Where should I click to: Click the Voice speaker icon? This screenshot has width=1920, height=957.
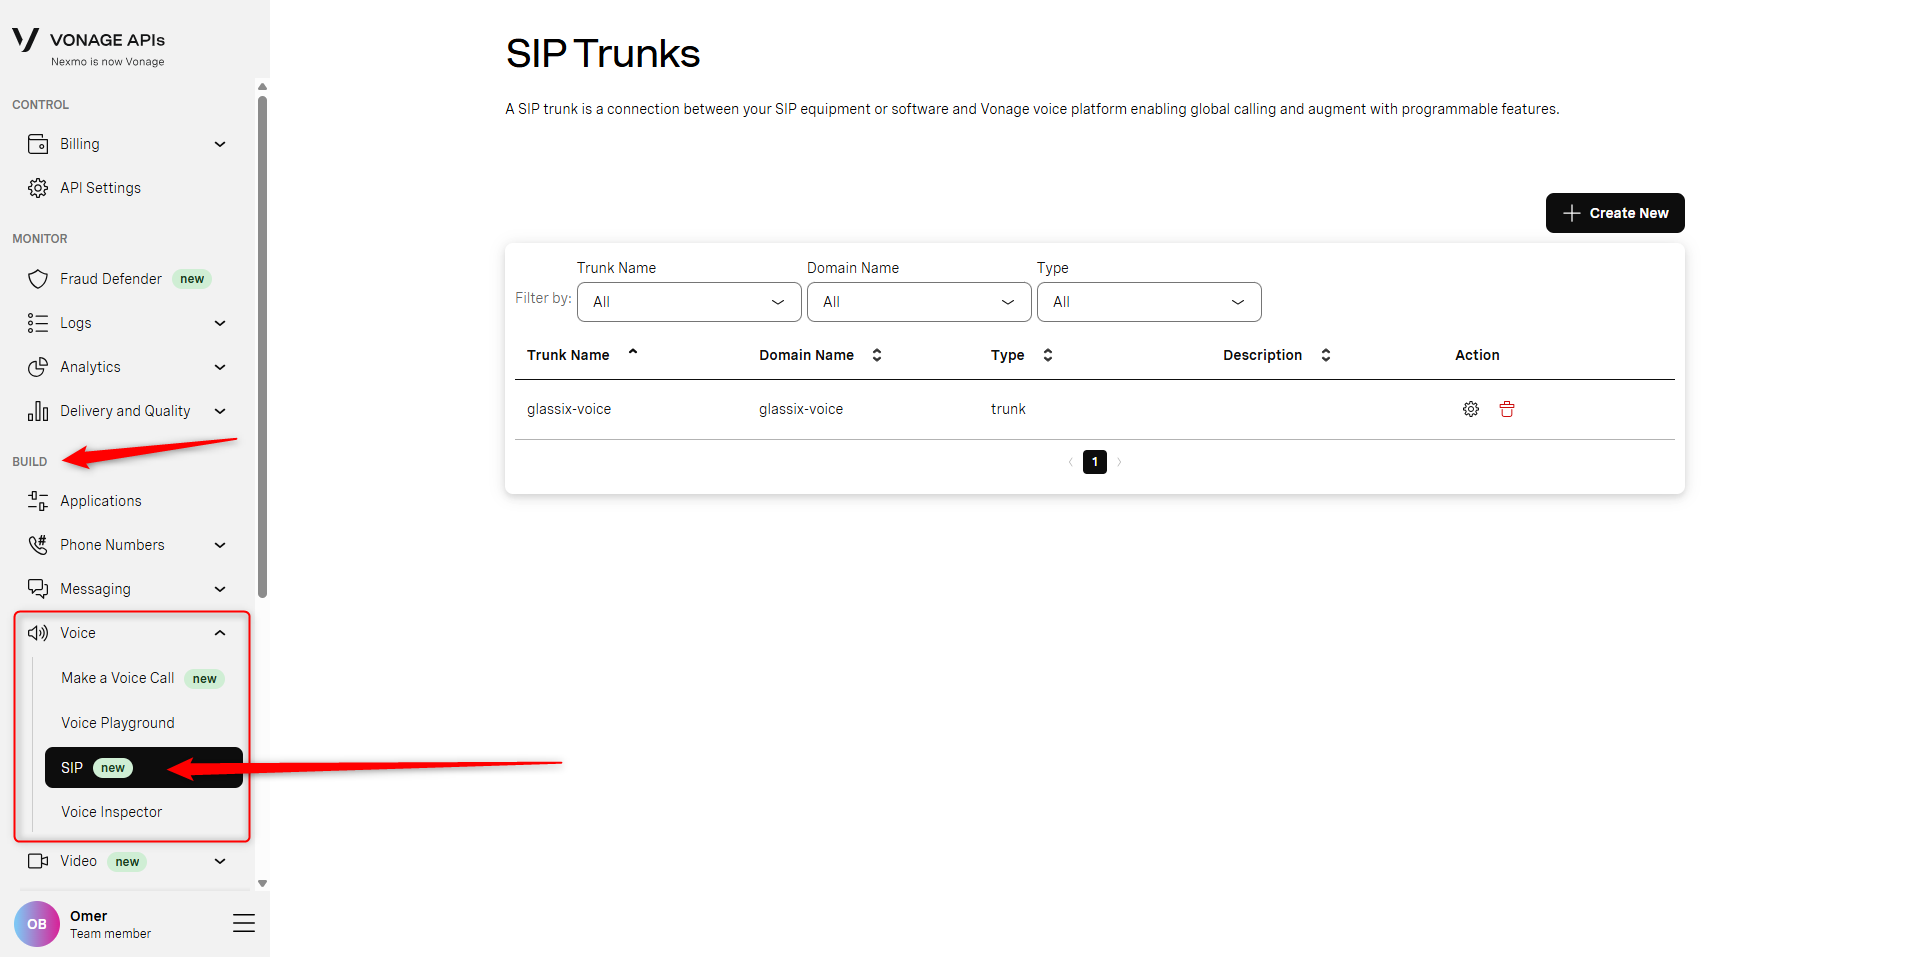(x=38, y=633)
